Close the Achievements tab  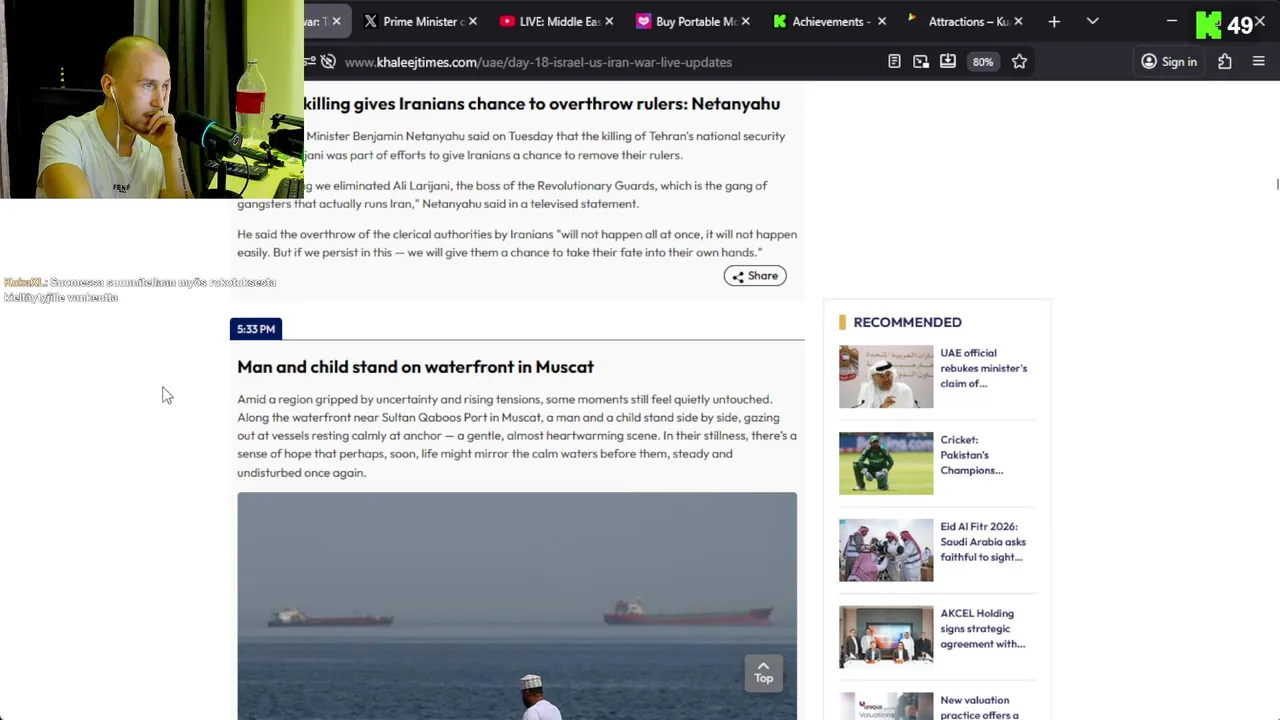coord(882,21)
